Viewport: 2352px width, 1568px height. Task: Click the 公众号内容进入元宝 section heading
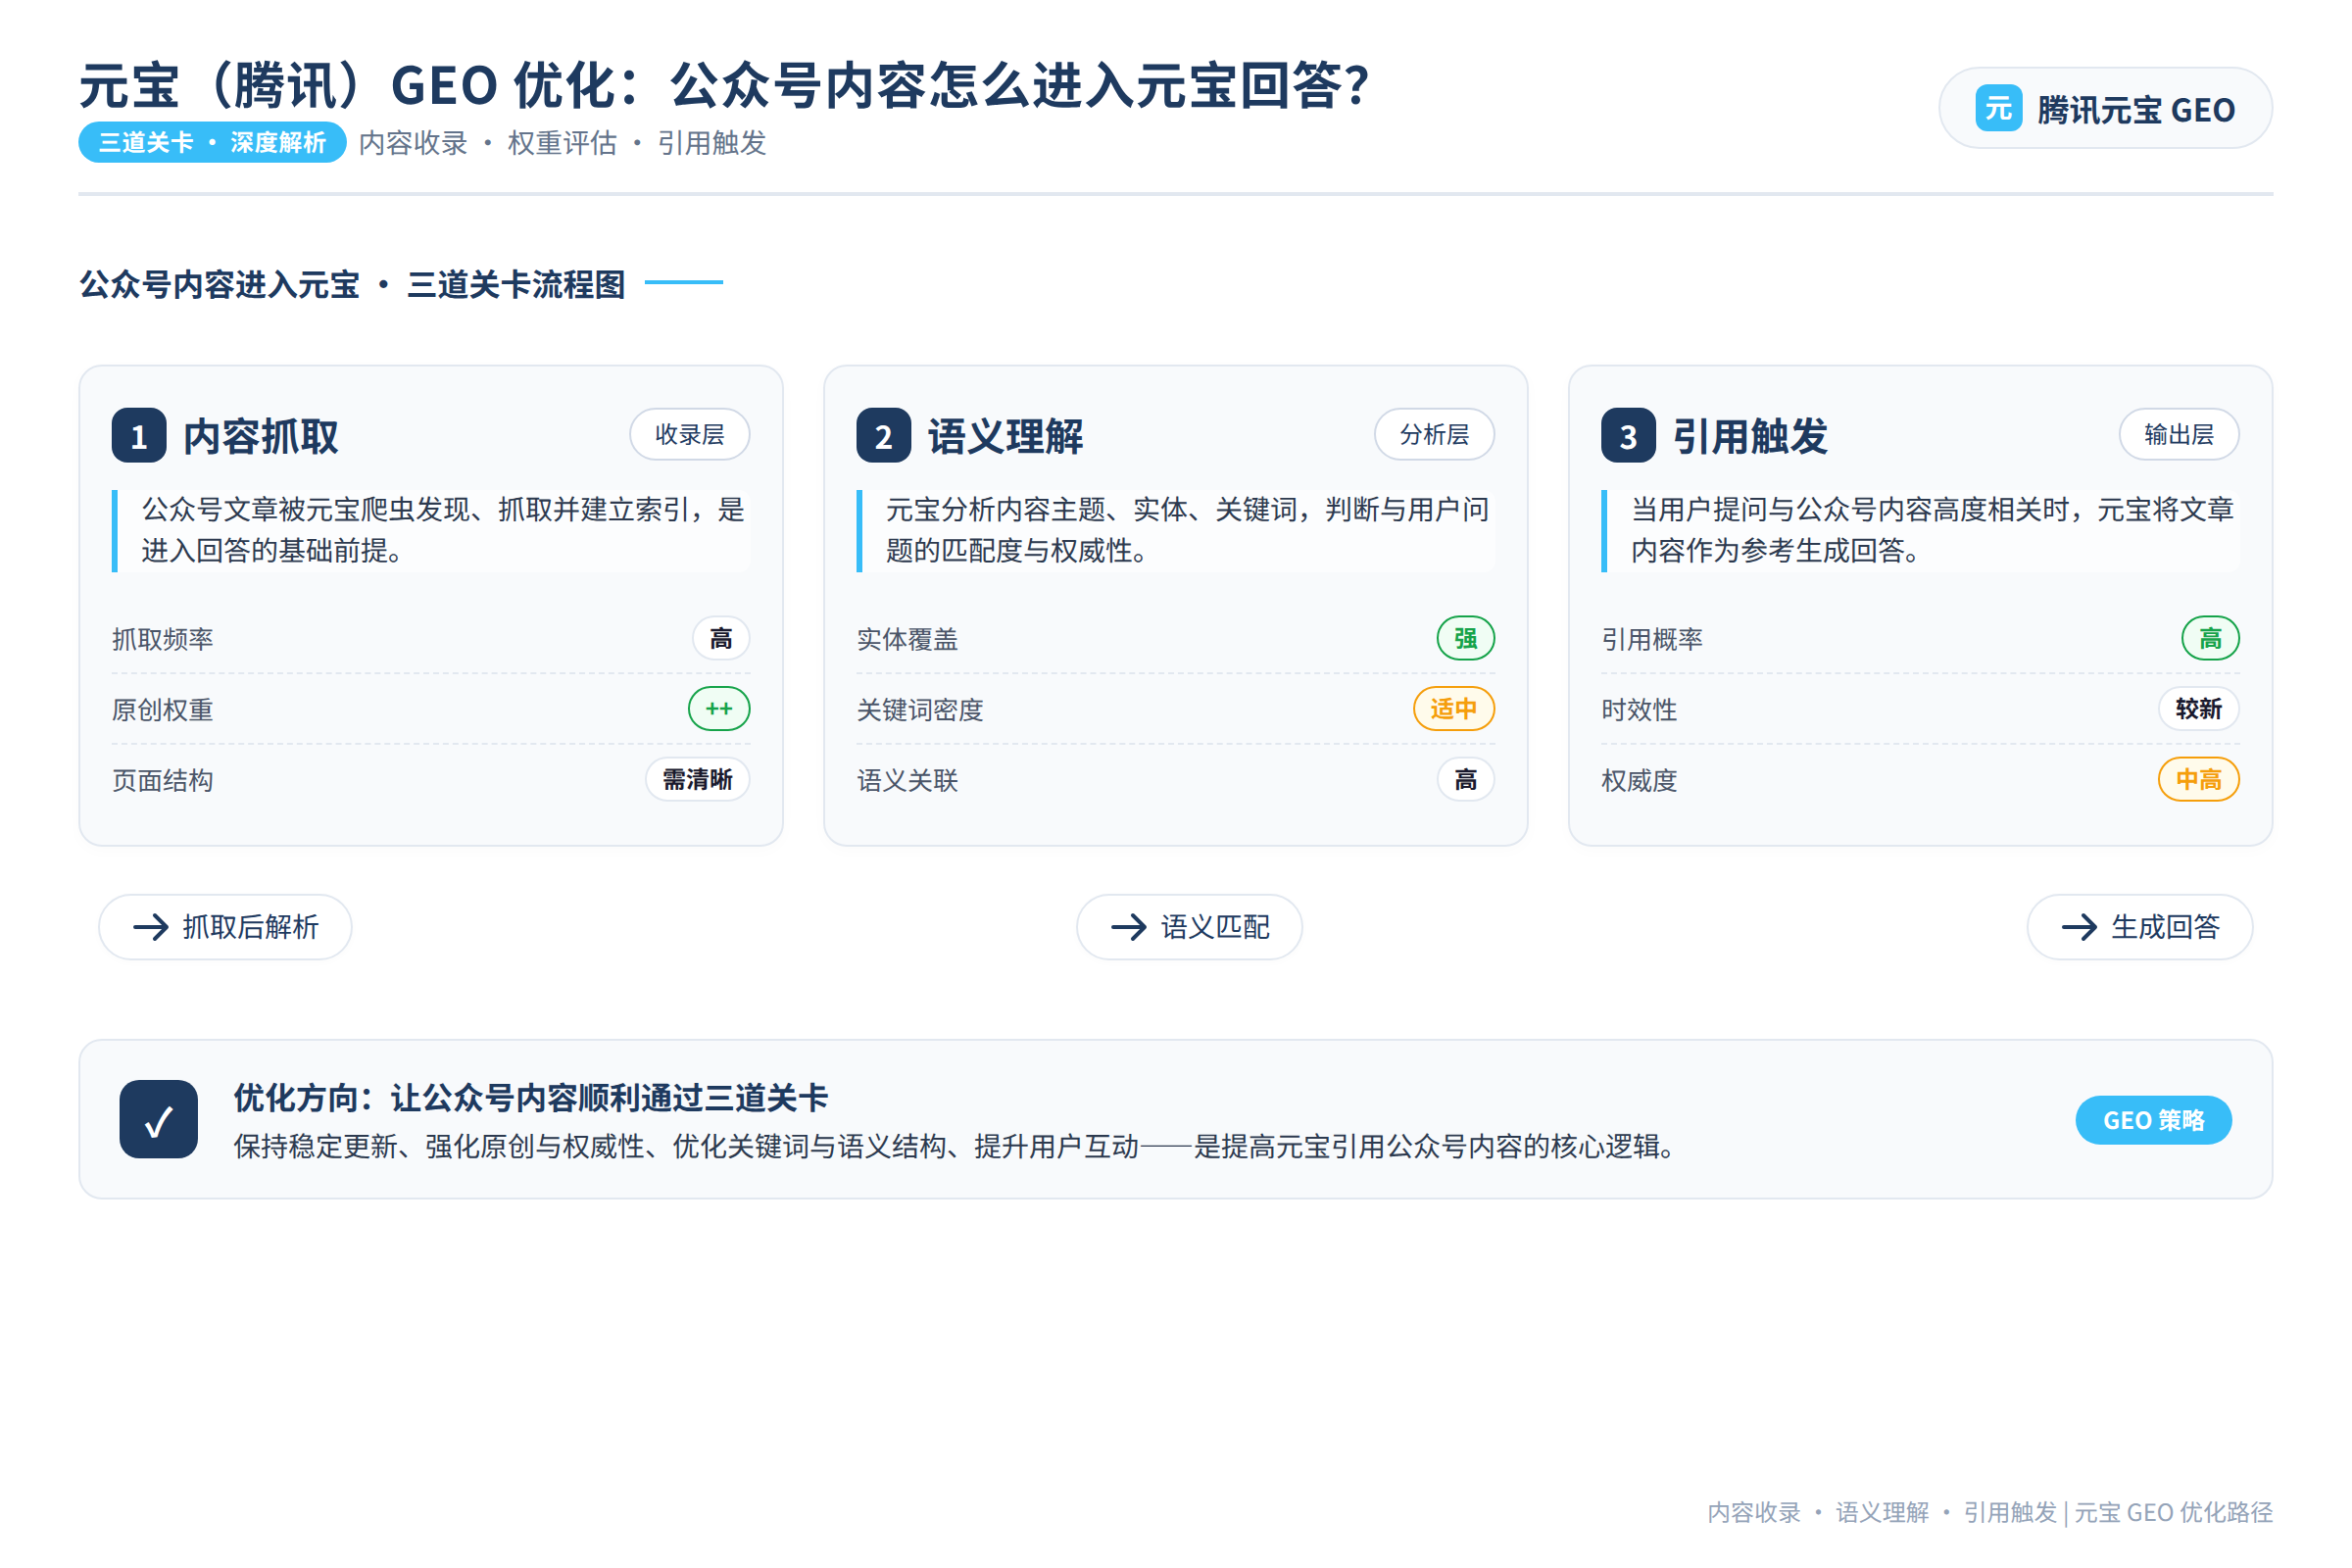tap(352, 284)
